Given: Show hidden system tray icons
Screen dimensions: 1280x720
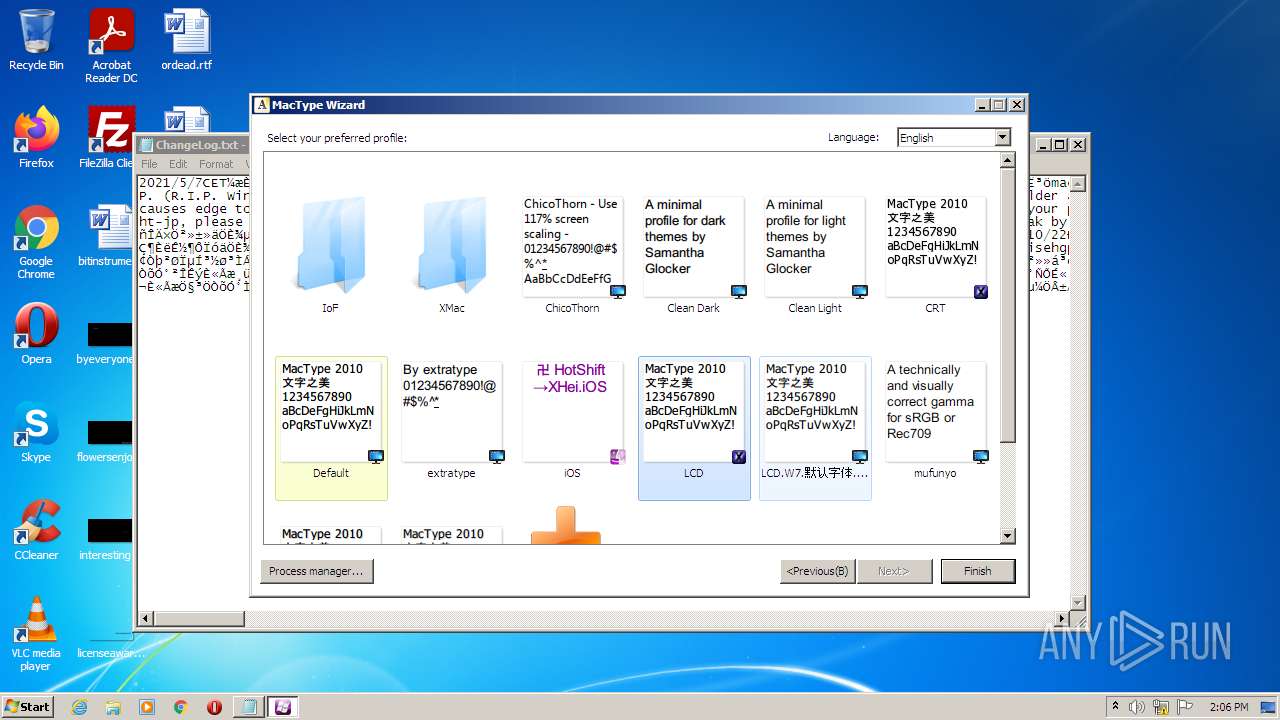Looking at the screenshot, I should [1115, 707].
